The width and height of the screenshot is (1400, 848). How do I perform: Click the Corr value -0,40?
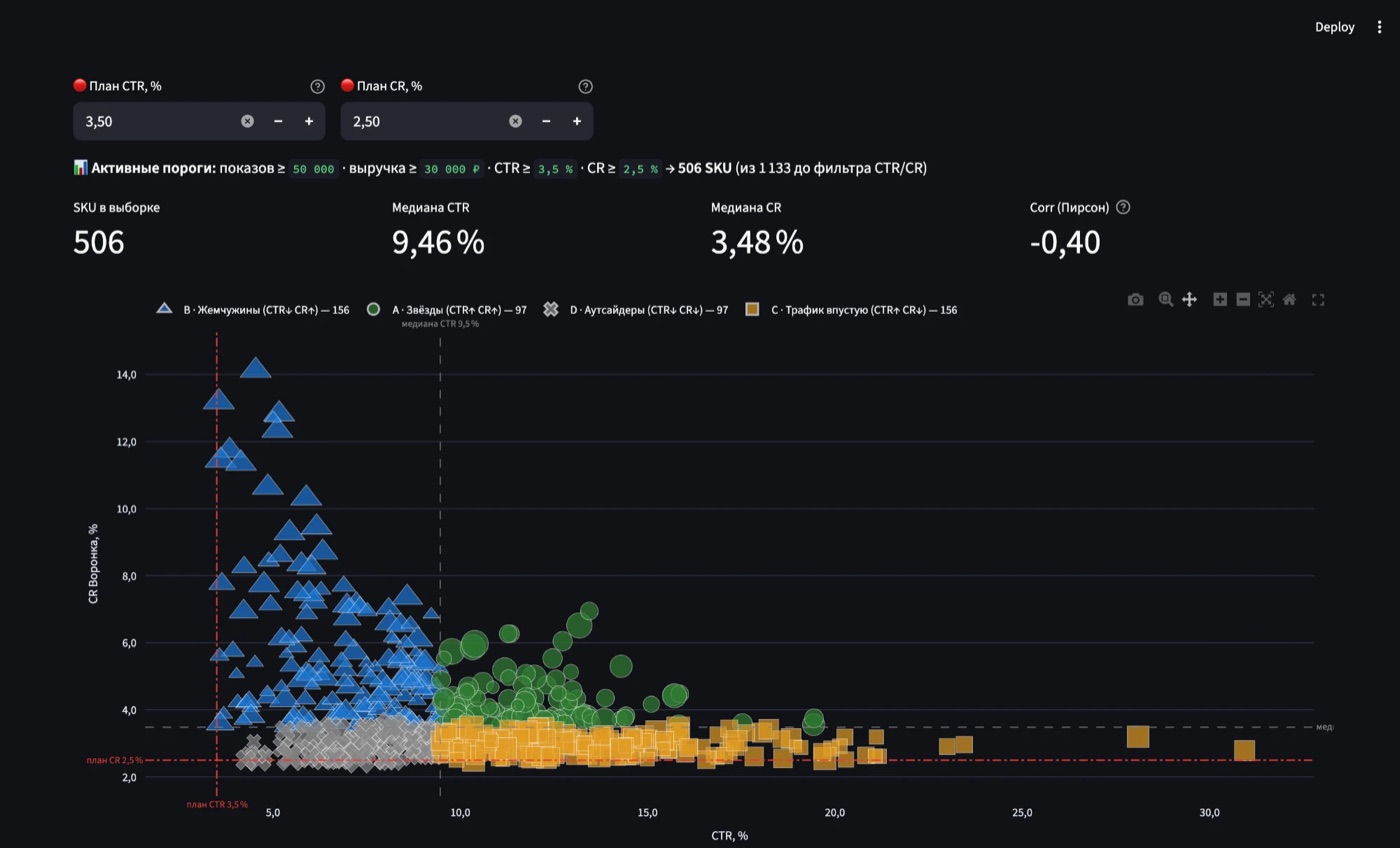[x=1065, y=242]
